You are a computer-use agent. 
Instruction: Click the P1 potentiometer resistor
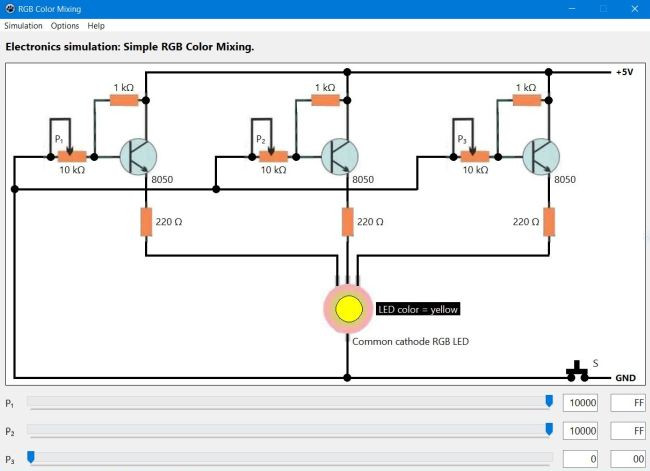click(72, 157)
